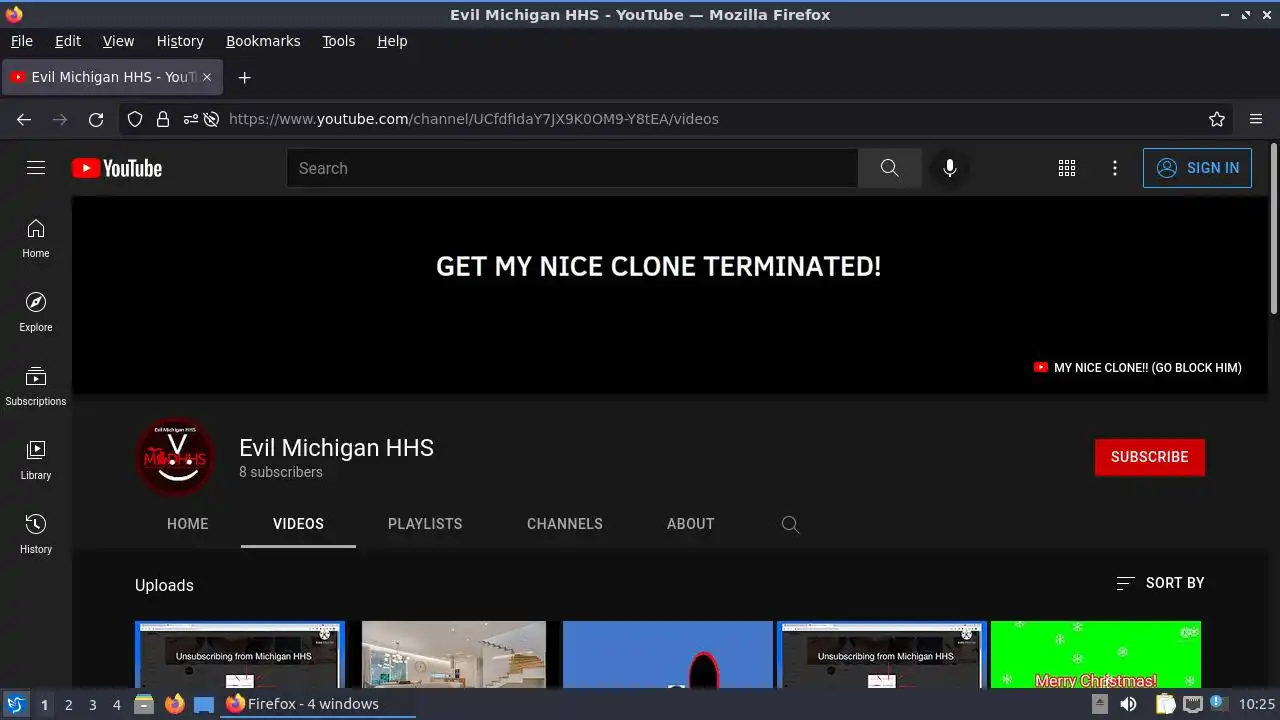The image size is (1280, 720).
Task: Open the interior room video thumbnail
Action: coord(454,654)
